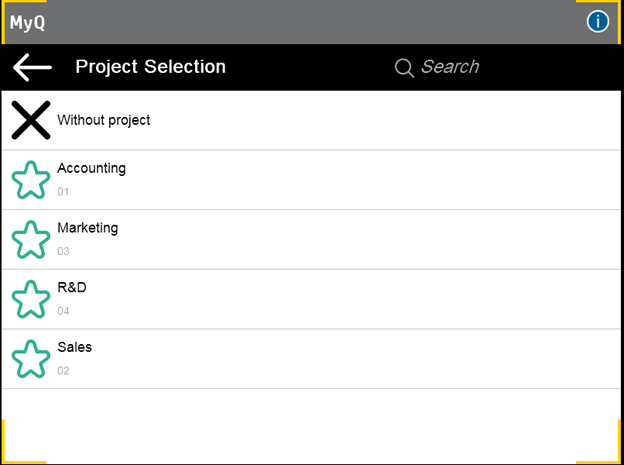Toggle favorite star for Marketing
Viewport: 624px width, 465px height.
tap(31, 240)
